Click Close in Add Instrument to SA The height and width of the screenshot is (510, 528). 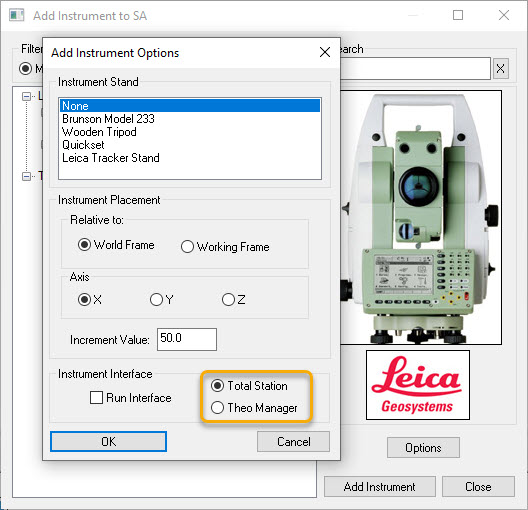point(478,487)
